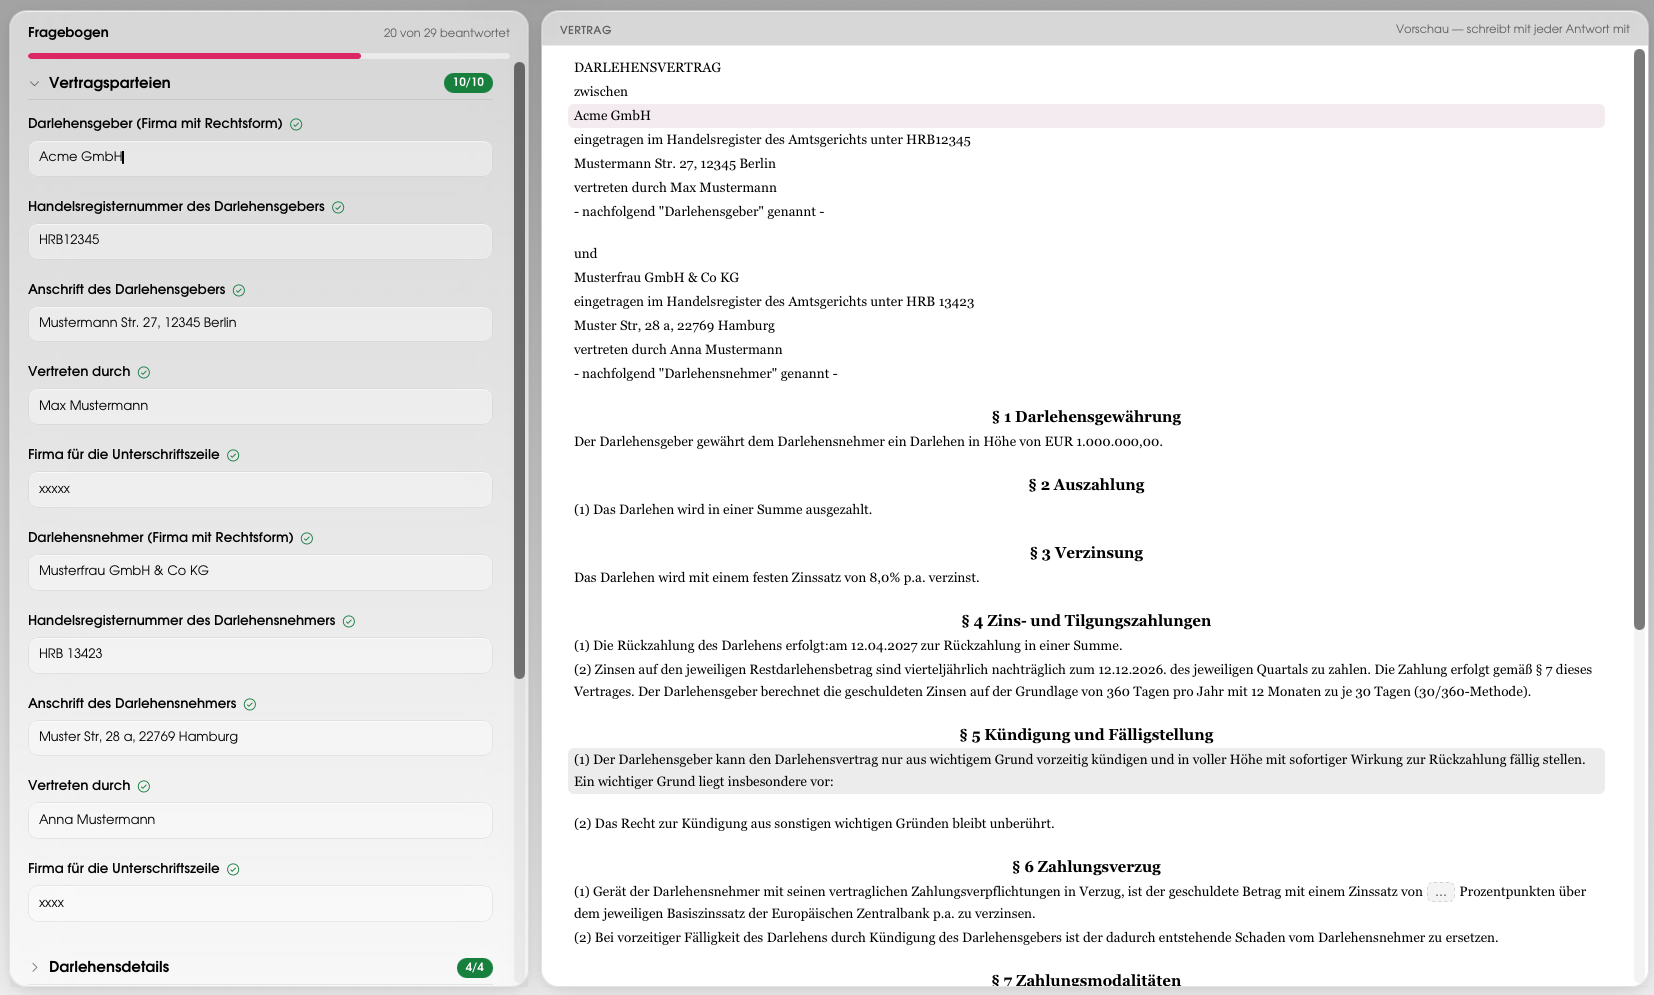Click the highlighted § 5 paragraph (1) in the contract
Image resolution: width=1654 pixels, height=995 pixels.
coord(1086,771)
